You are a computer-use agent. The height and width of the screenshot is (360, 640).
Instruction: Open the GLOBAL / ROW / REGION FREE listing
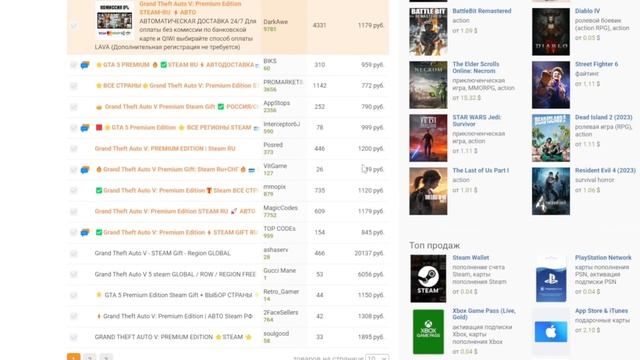175,274
